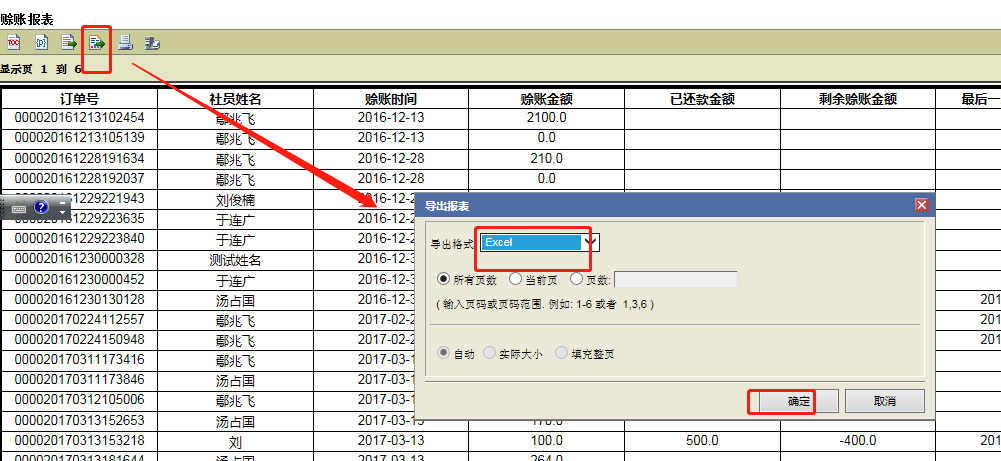Click order number 00002017031210​5006 cell
The image size is (1001, 461).
click(79, 400)
